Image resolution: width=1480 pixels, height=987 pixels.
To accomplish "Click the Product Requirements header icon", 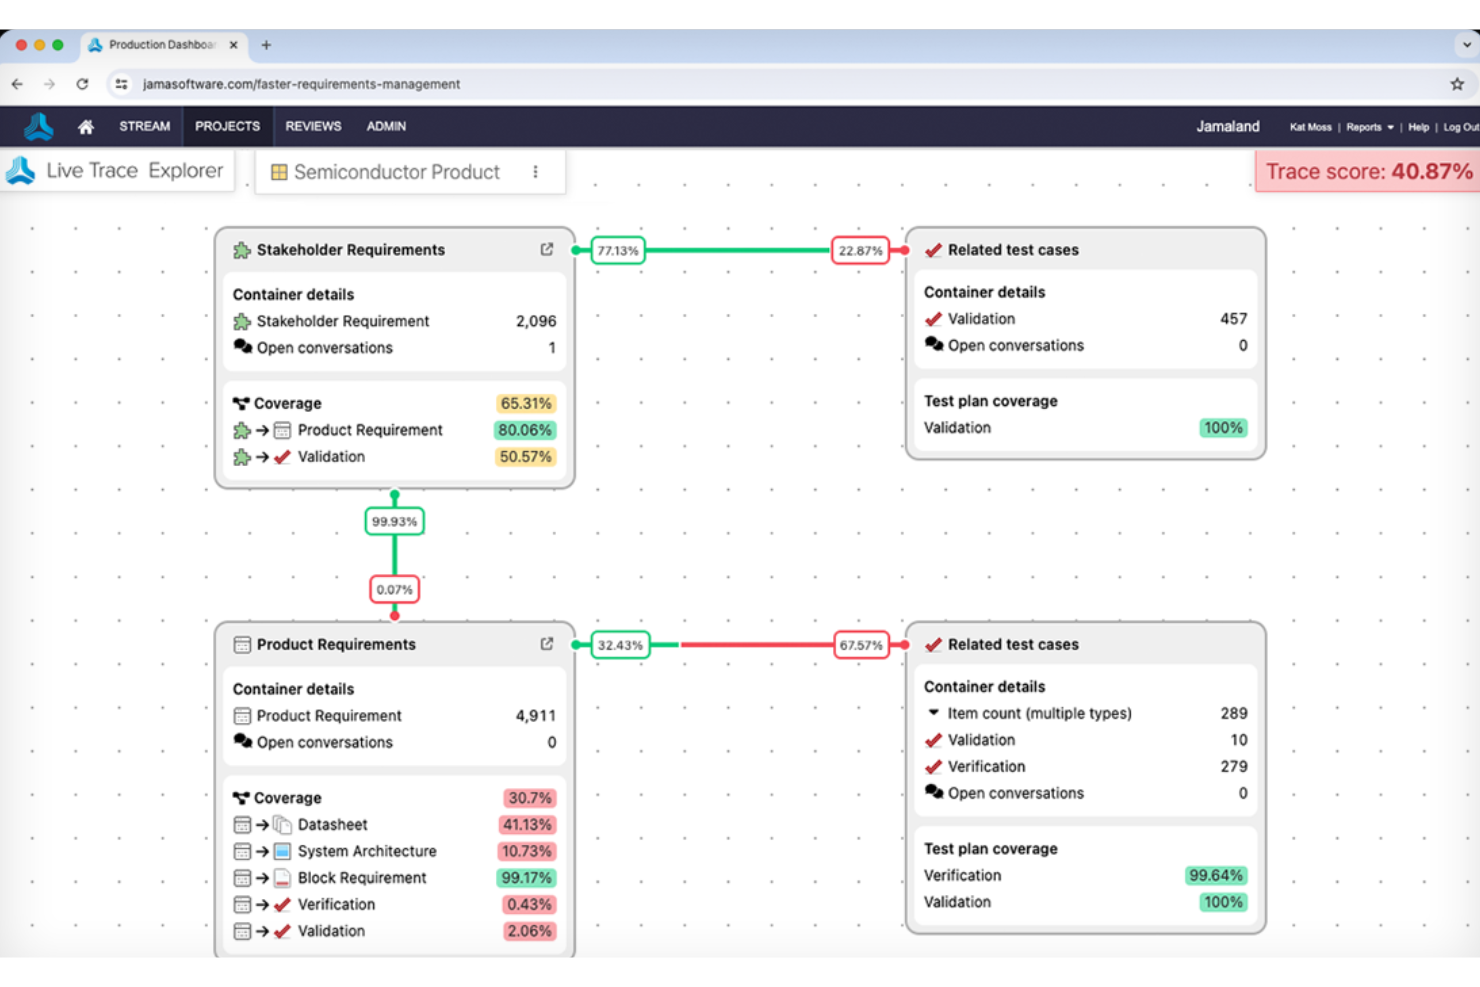I will click(242, 645).
